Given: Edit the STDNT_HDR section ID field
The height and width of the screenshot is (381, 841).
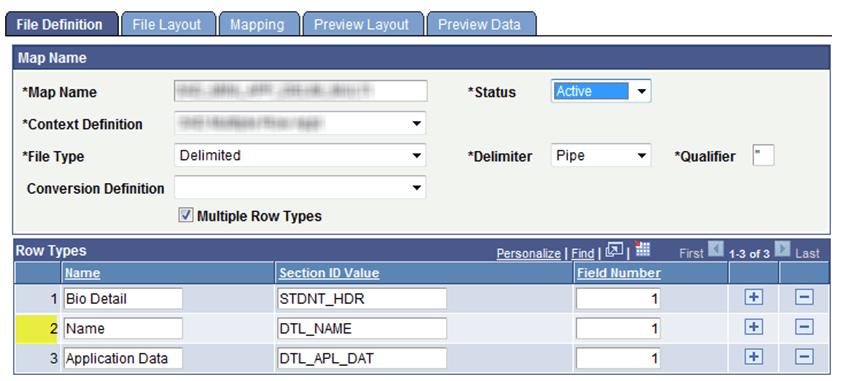Looking at the screenshot, I should 362,298.
